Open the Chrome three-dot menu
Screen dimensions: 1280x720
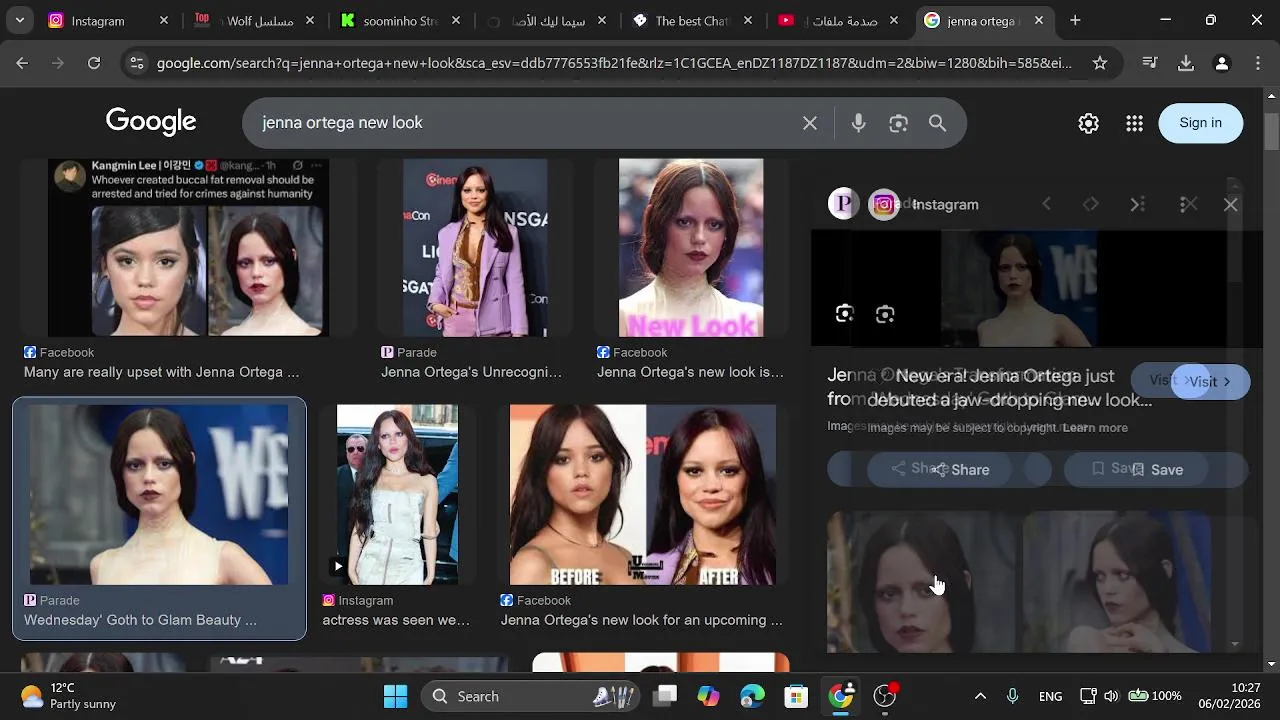1257,63
